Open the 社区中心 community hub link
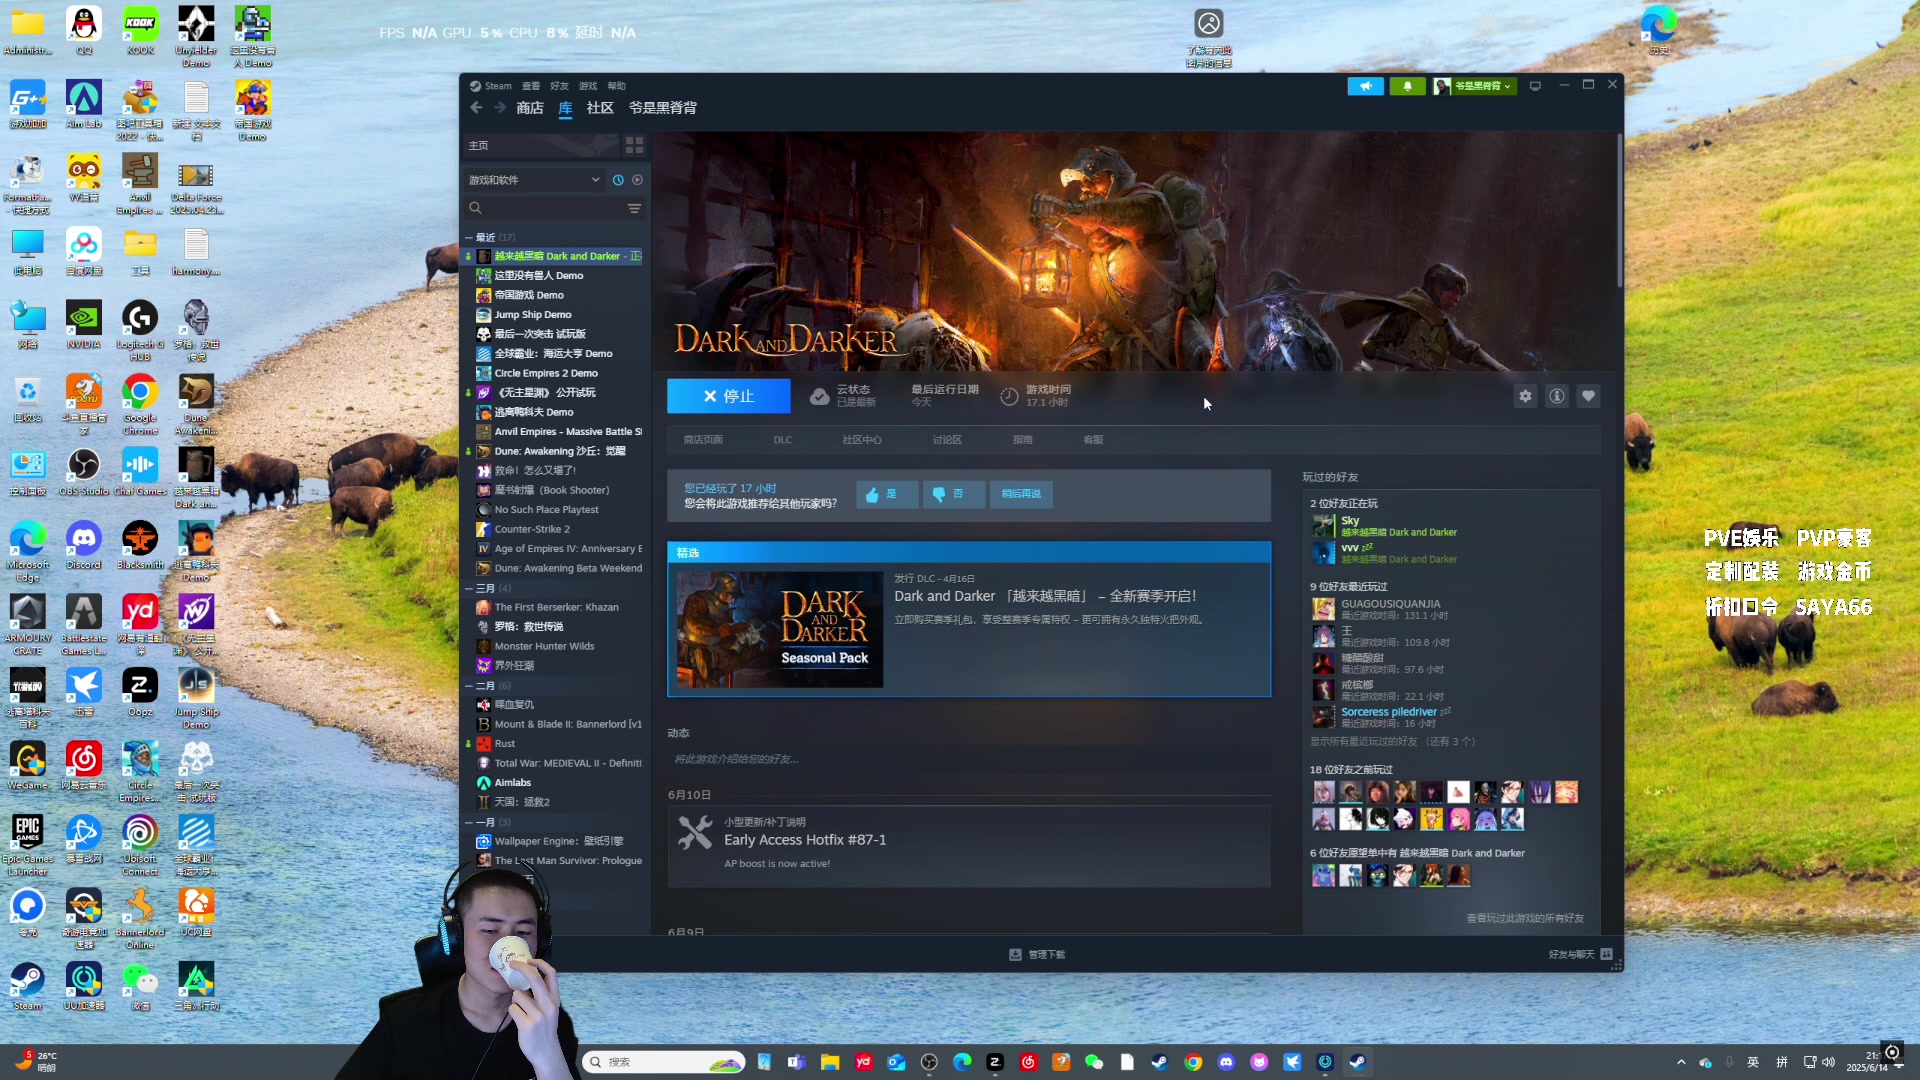The height and width of the screenshot is (1080, 1920). coord(862,440)
